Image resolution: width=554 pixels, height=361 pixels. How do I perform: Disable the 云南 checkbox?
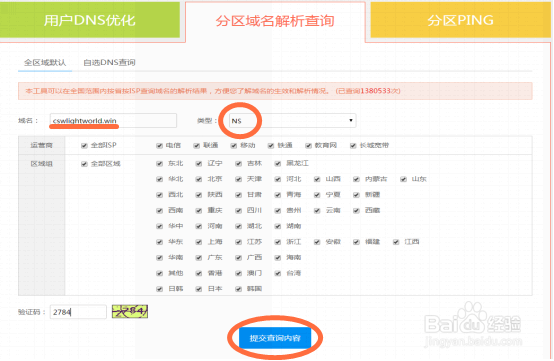click(317, 211)
